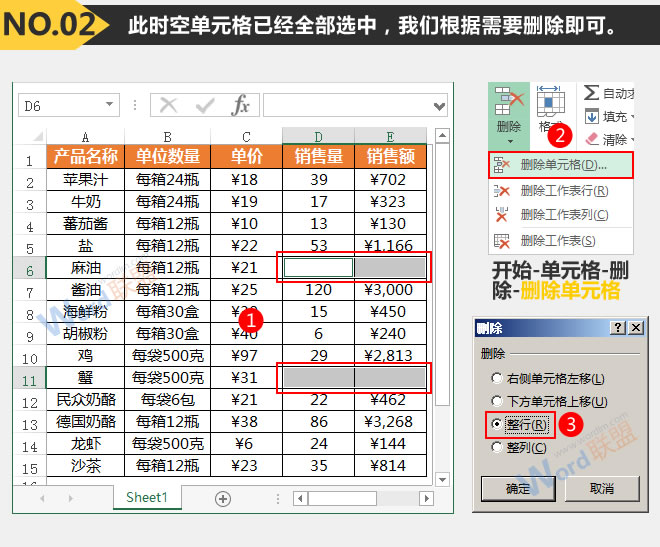
Task: Open the Name Box dropdown arrow
Action: tap(109, 106)
